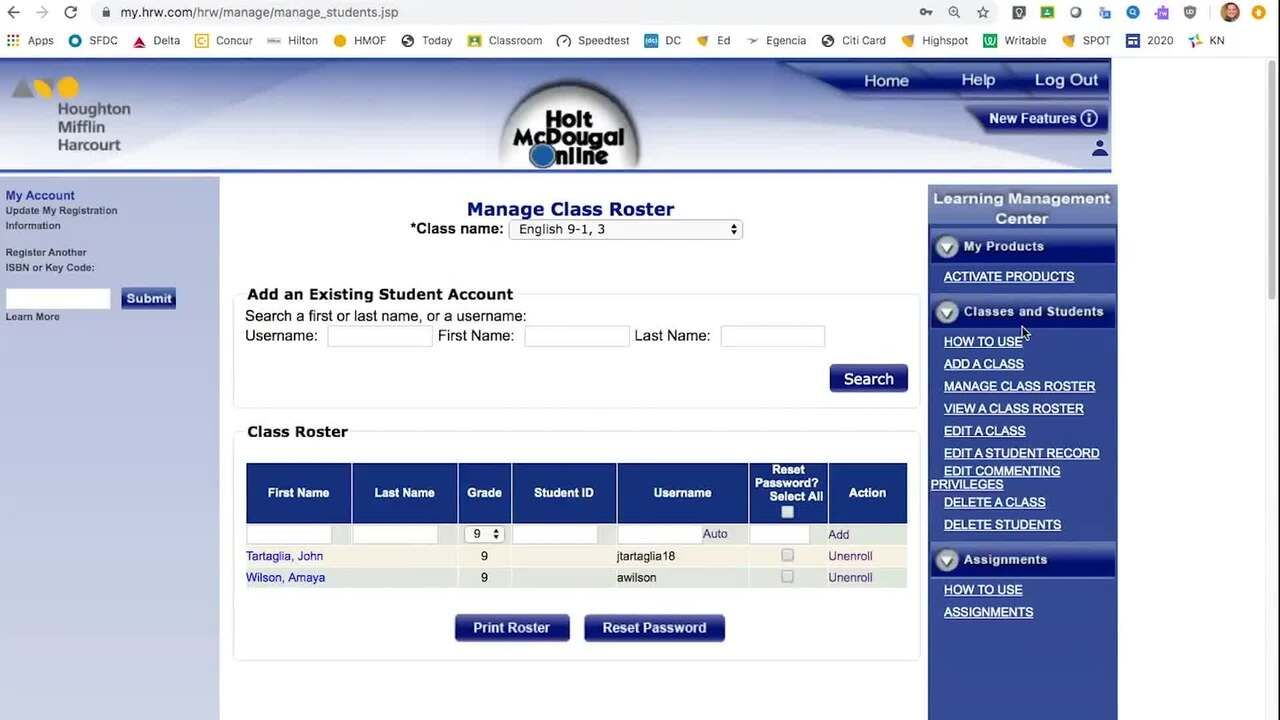Open the Help menu item
This screenshot has height=720, width=1280.
tap(977, 80)
